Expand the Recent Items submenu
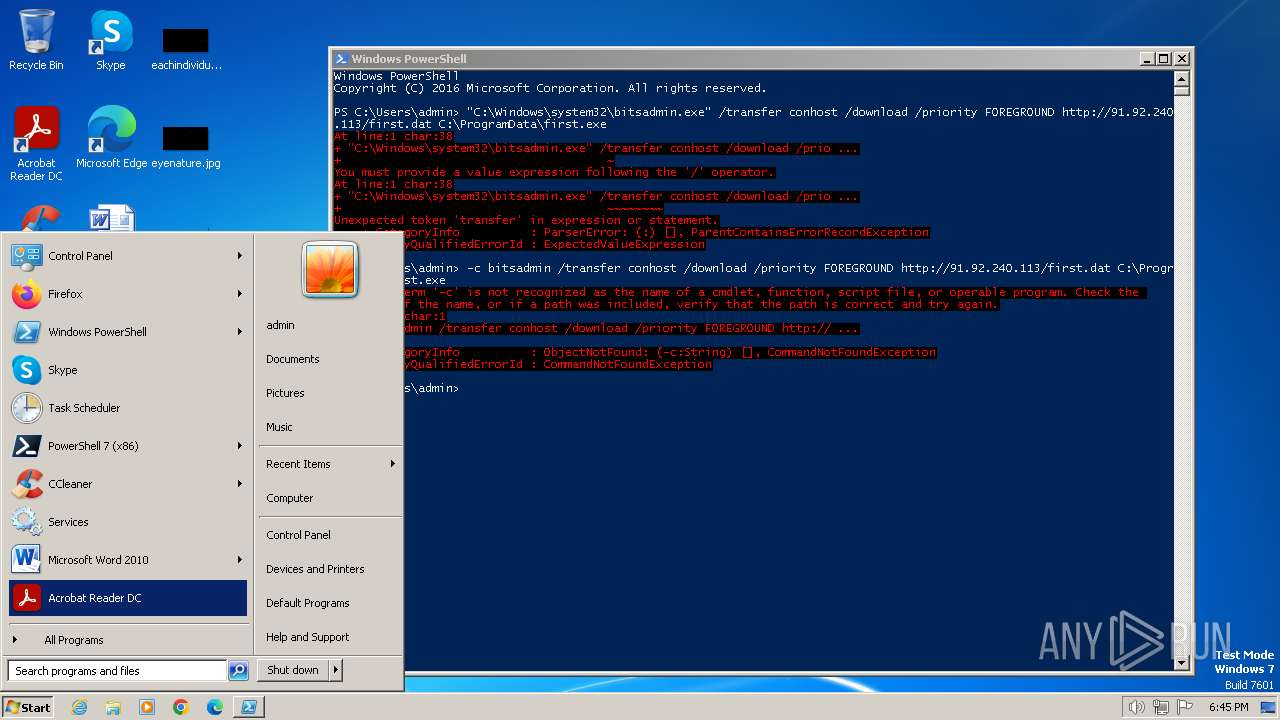The height and width of the screenshot is (720, 1280). click(331, 464)
